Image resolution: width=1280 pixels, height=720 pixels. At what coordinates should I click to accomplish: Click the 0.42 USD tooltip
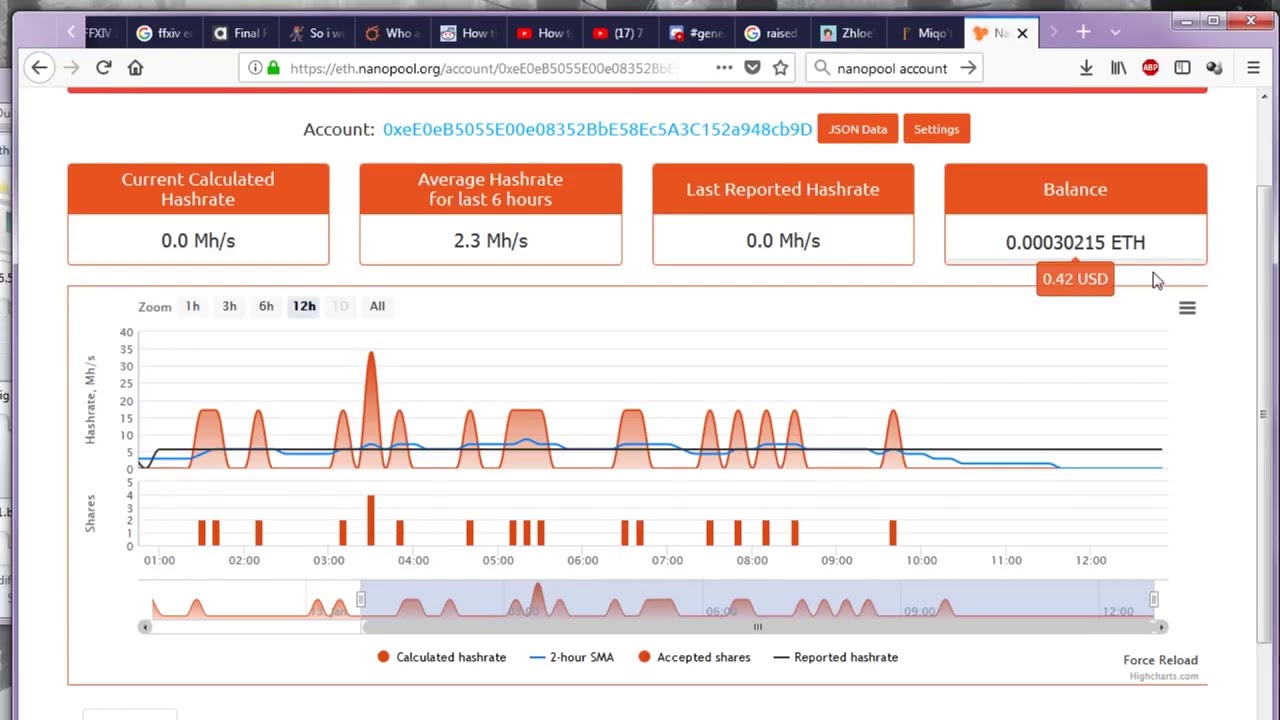coord(1075,279)
